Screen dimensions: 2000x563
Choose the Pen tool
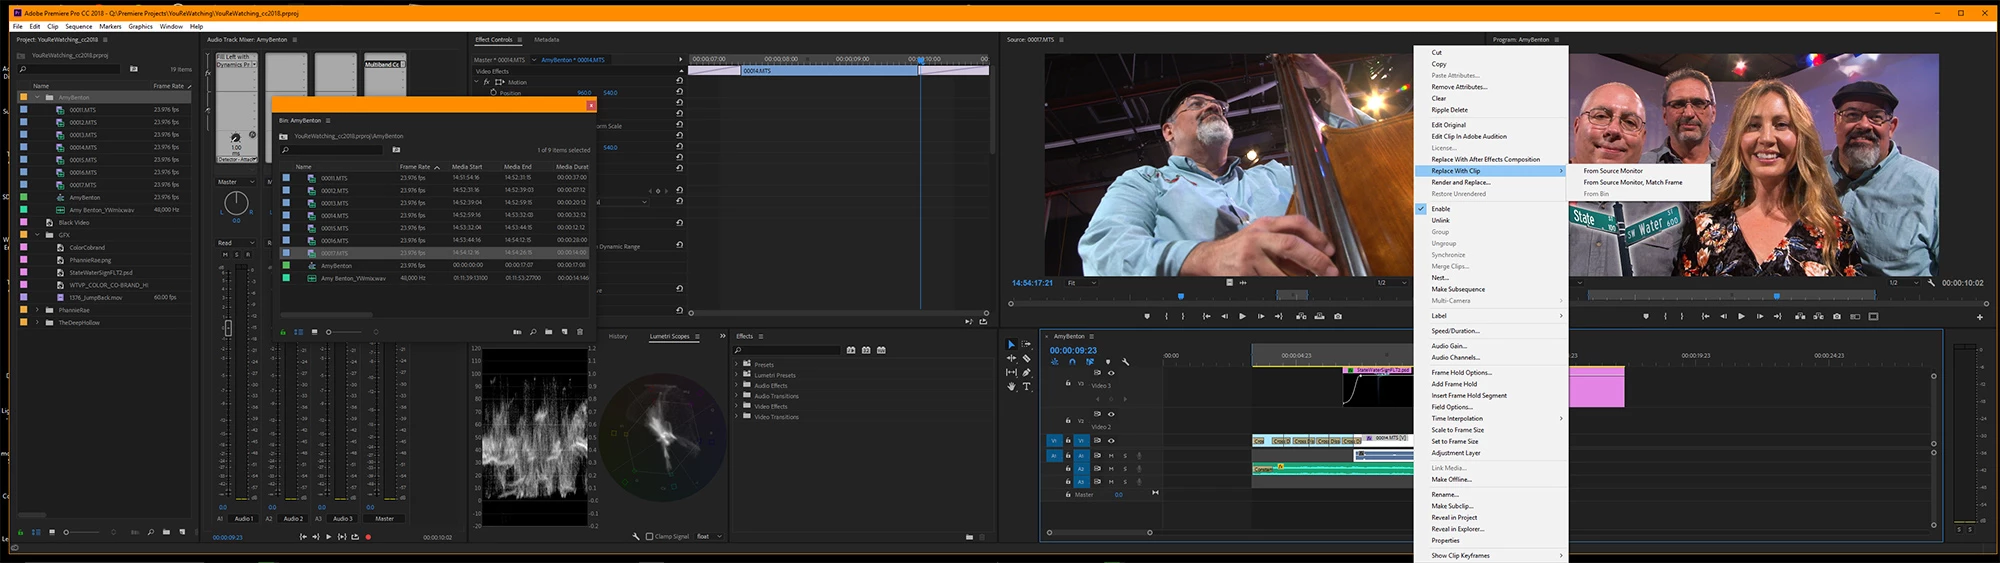pos(1027,372)
